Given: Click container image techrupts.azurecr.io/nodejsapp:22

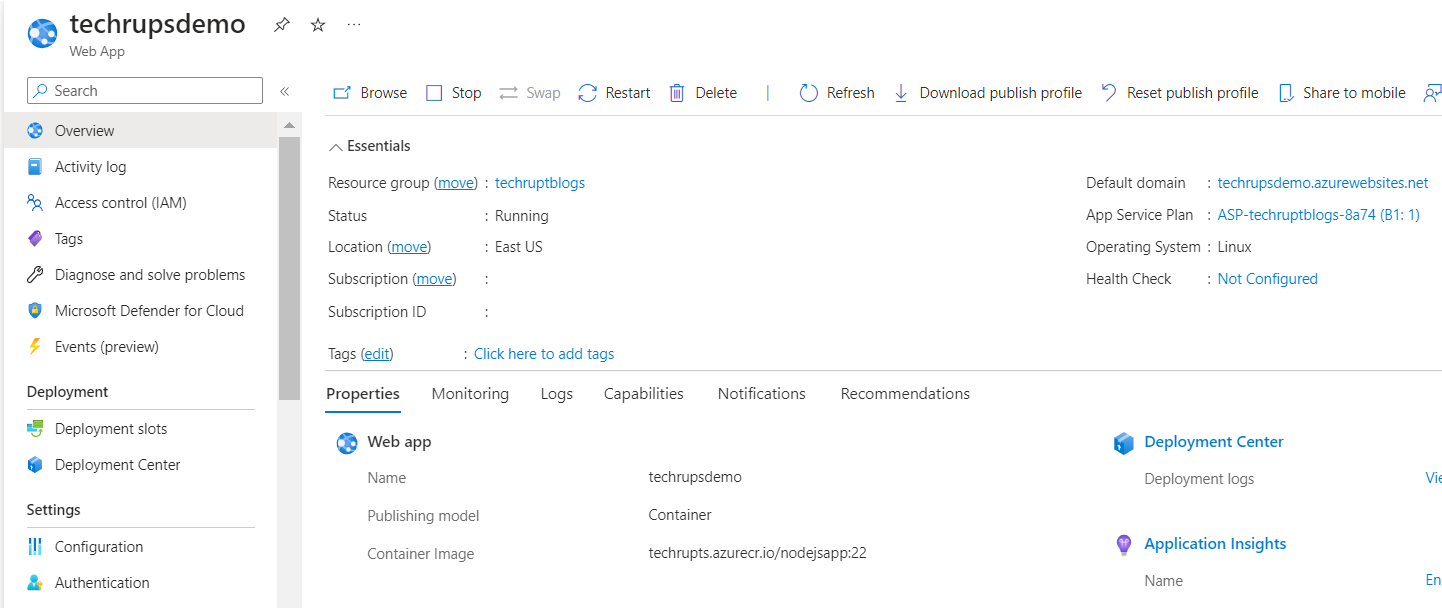Looking at the screenshot, I should (x=757, y=553).
